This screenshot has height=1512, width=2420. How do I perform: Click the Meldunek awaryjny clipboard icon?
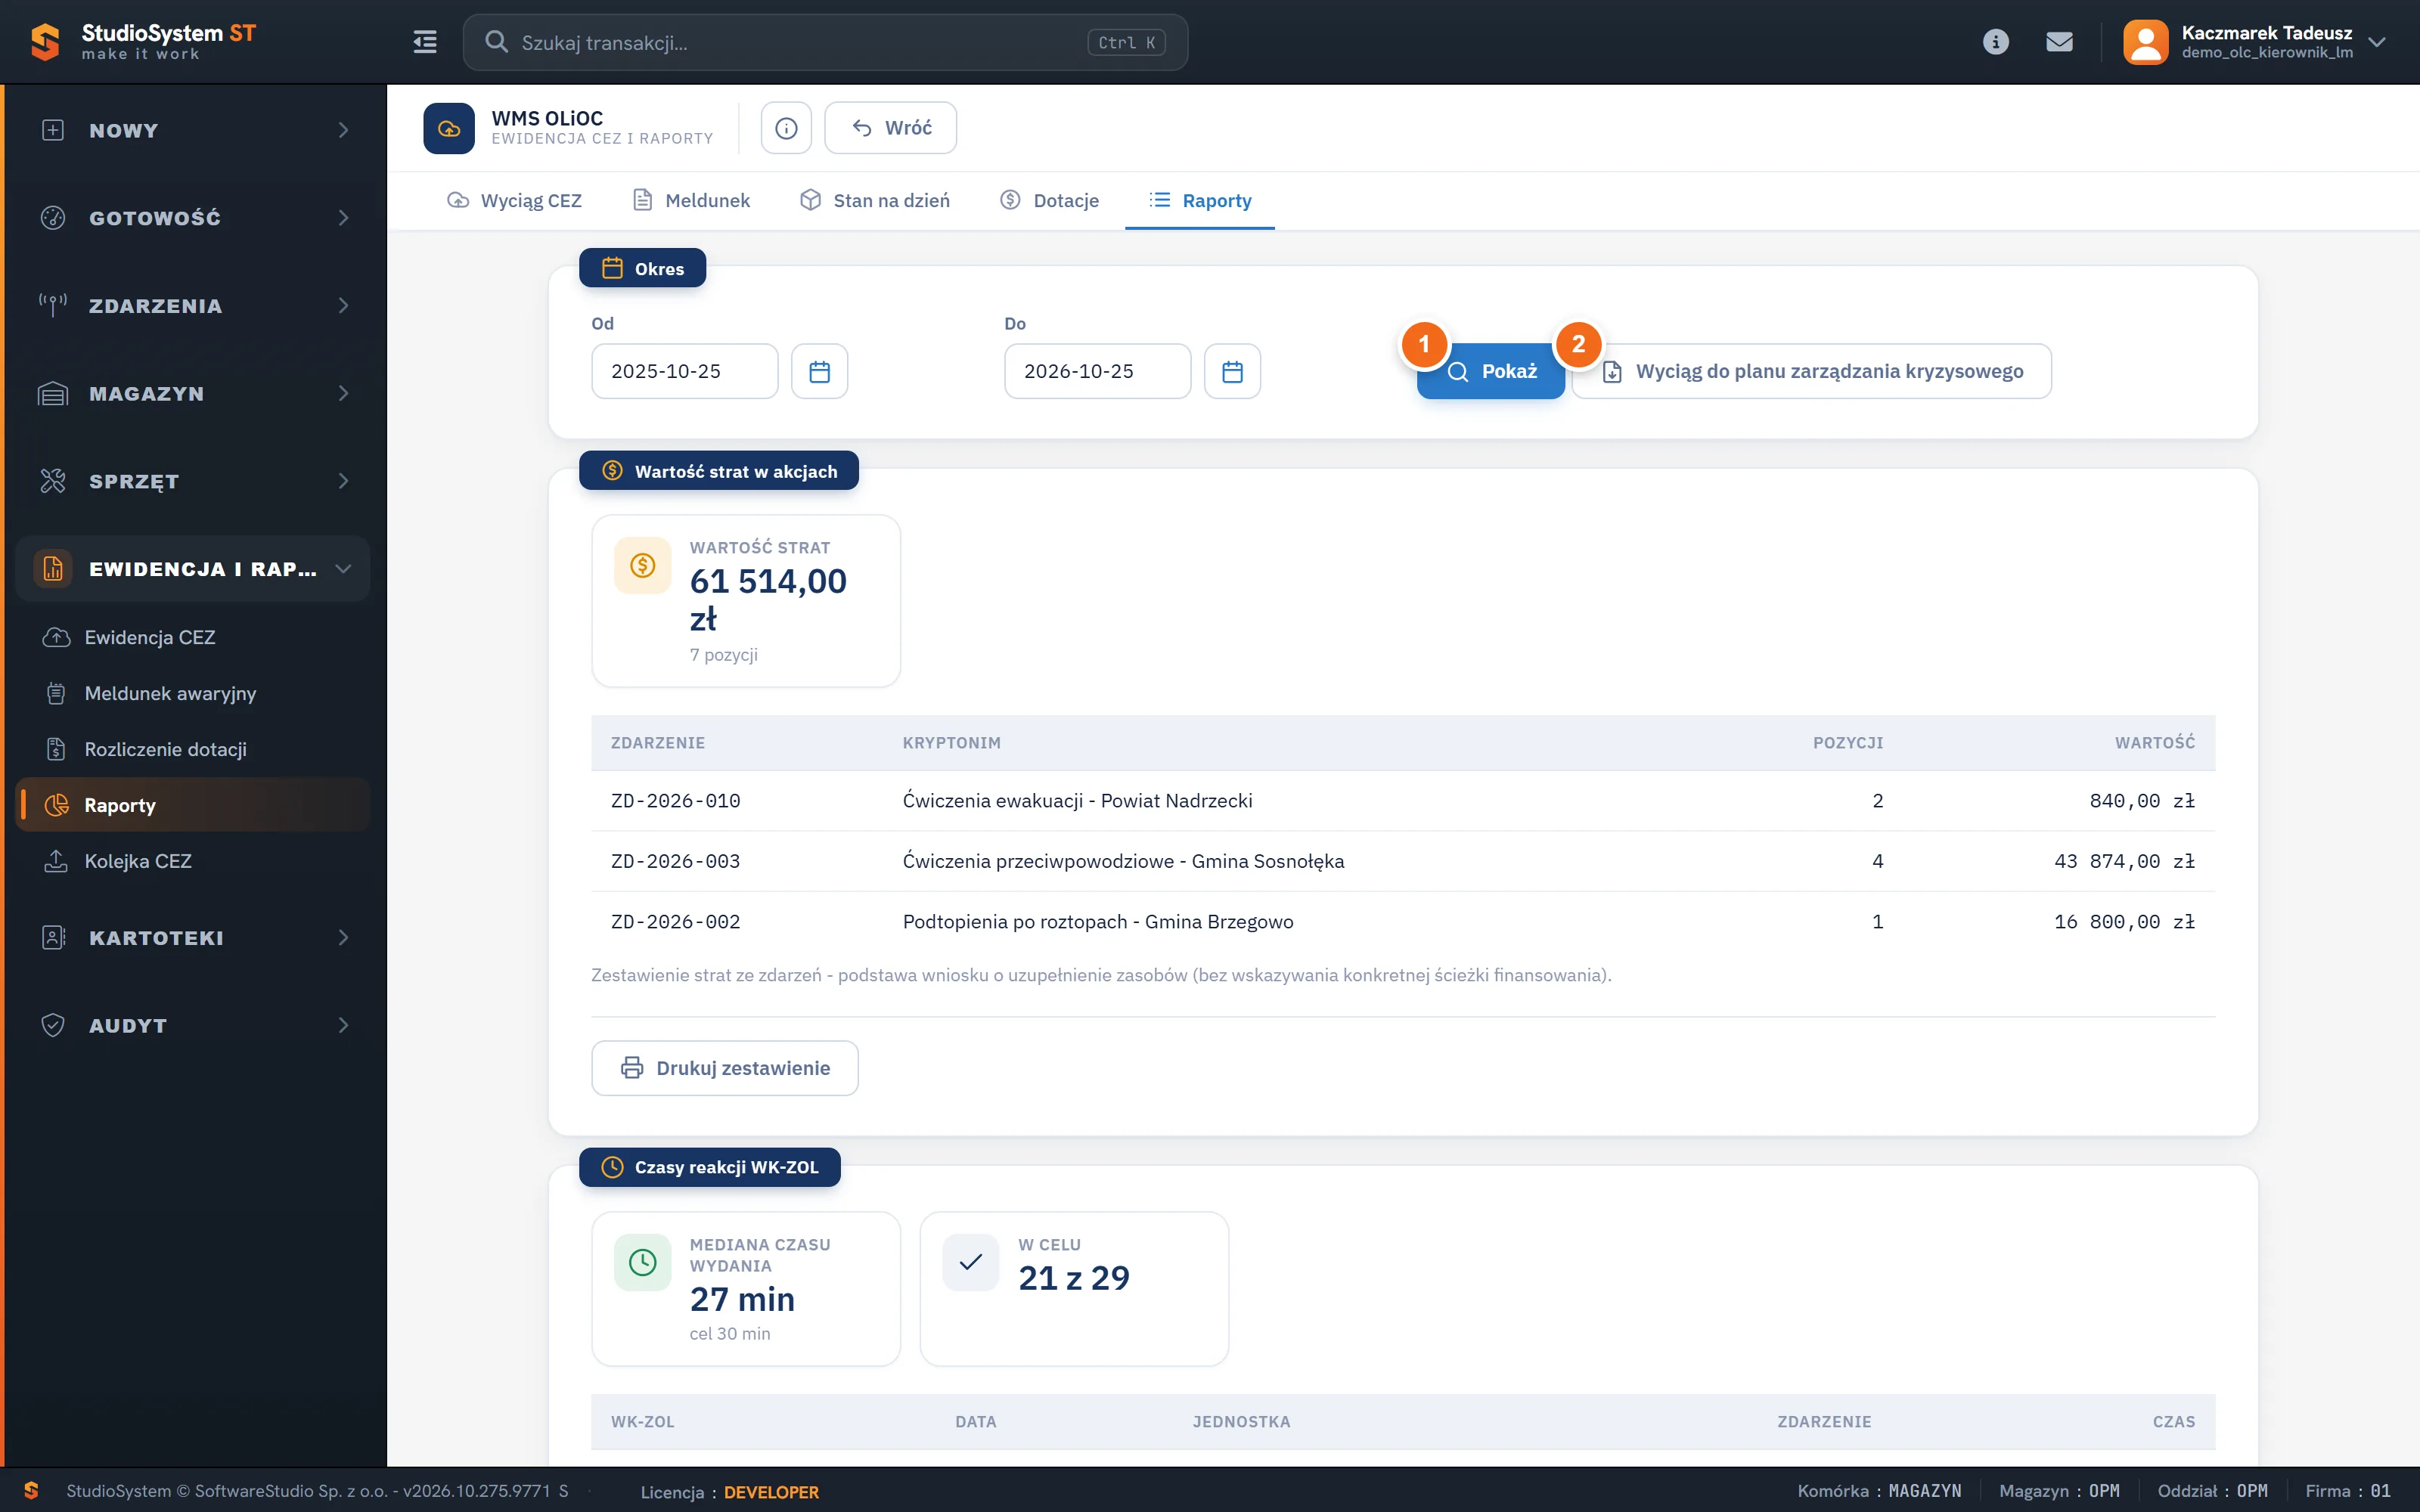pos(56,693)
